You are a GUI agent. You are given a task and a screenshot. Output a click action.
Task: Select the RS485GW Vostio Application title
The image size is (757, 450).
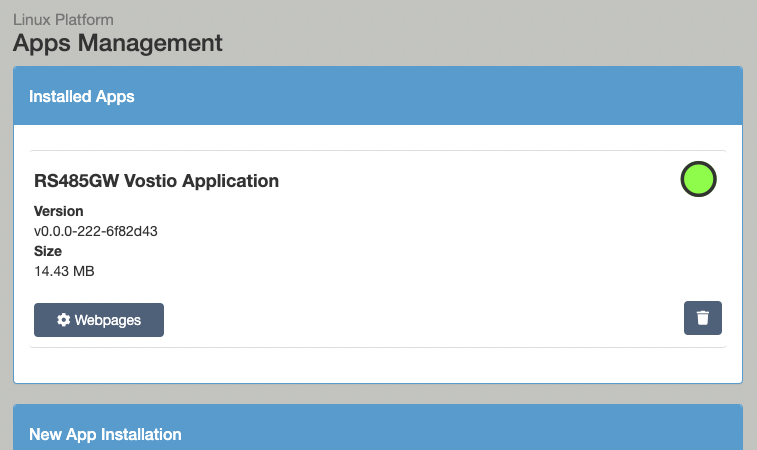point(156,181)
